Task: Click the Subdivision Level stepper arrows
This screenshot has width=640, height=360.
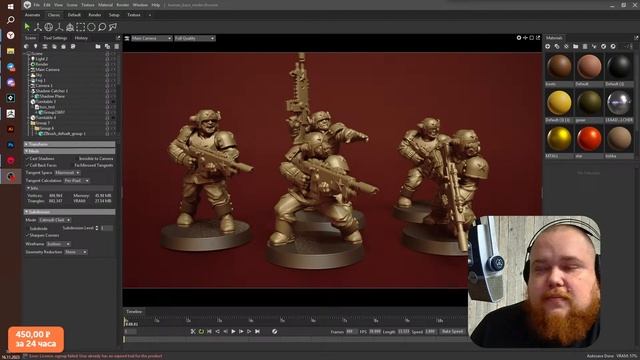Action: pyautogui.click(x=97, y=228)
